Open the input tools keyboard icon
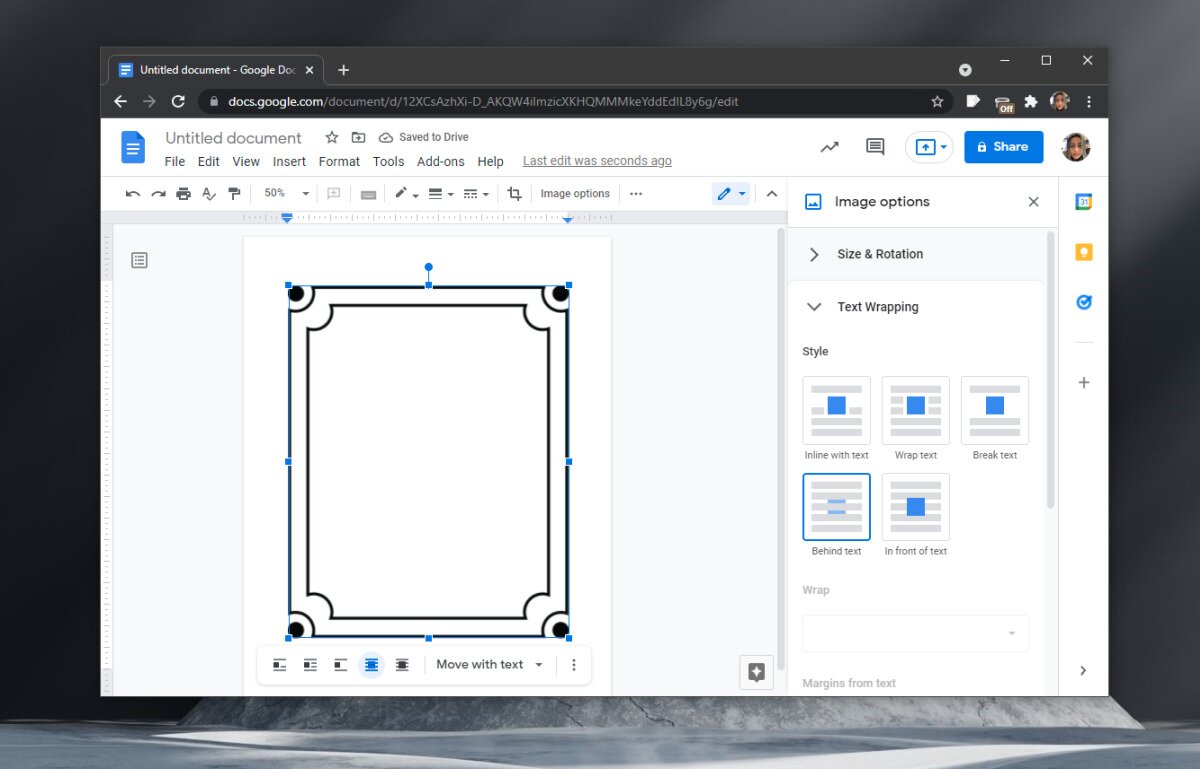This screenshot has height=769, width=1200. coord(368,193)
